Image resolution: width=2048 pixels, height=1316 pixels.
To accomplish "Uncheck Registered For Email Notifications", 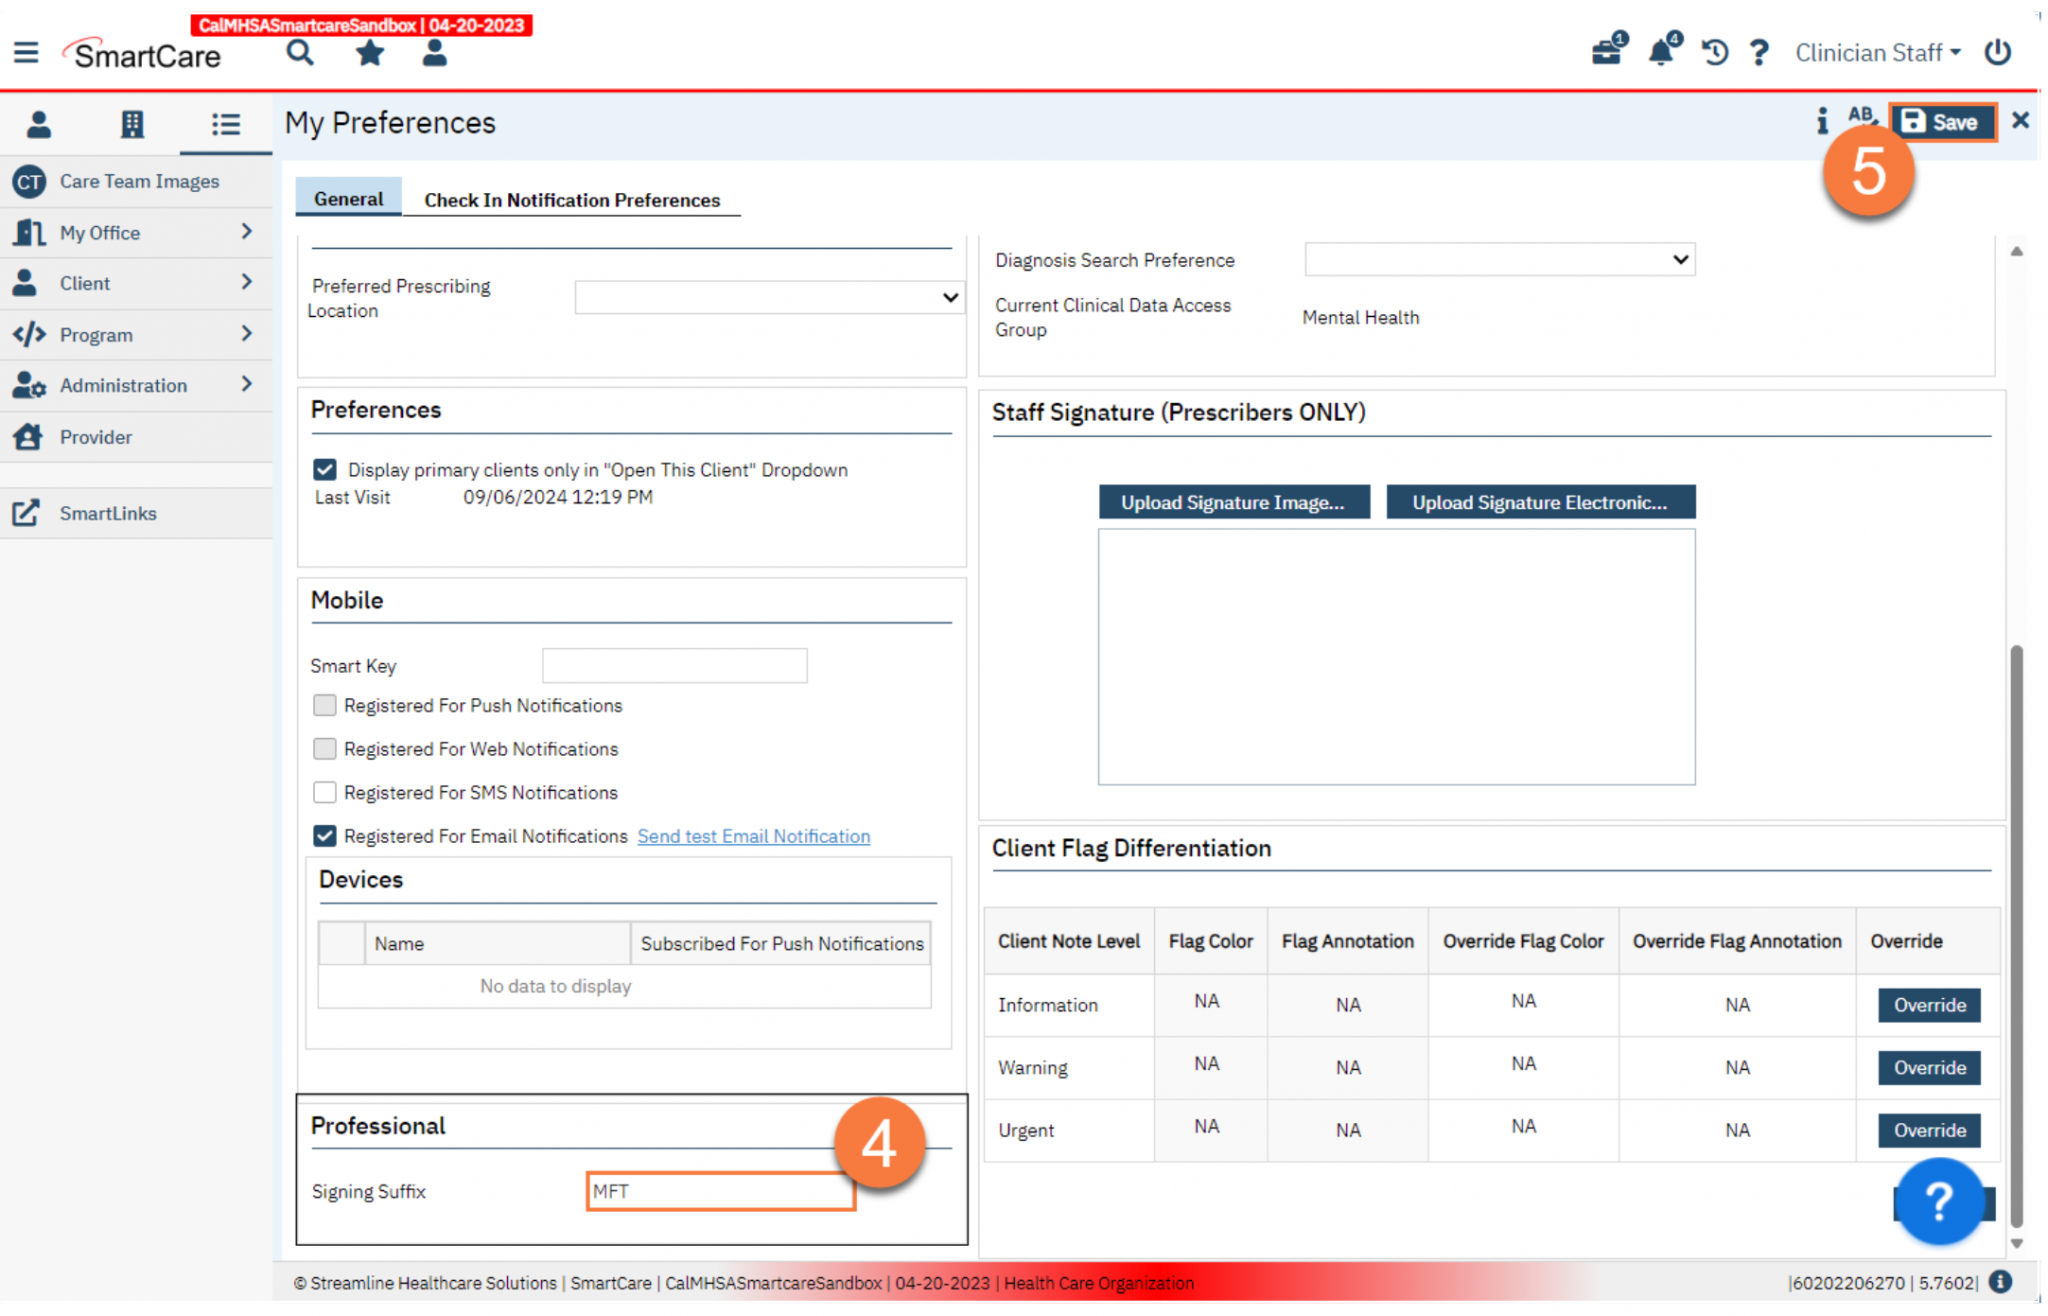I will point(325,836).
